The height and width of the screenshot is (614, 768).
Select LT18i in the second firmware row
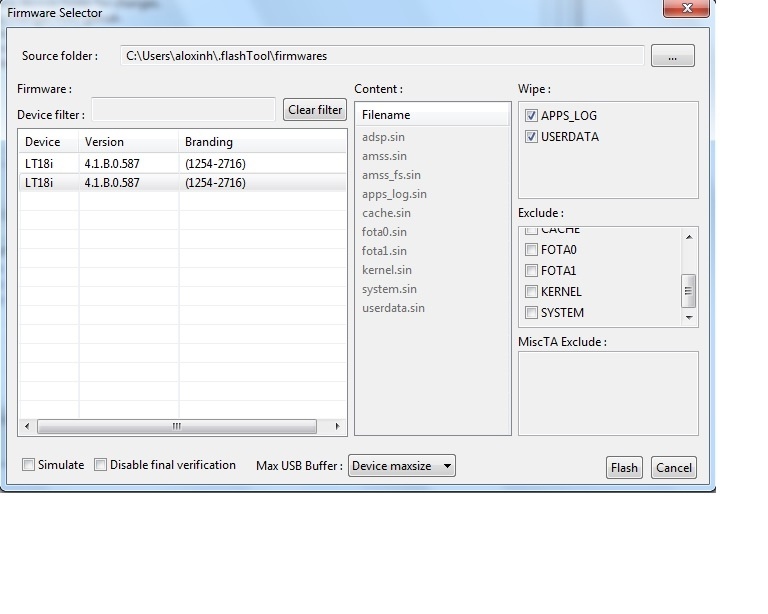tap(39, 183)
